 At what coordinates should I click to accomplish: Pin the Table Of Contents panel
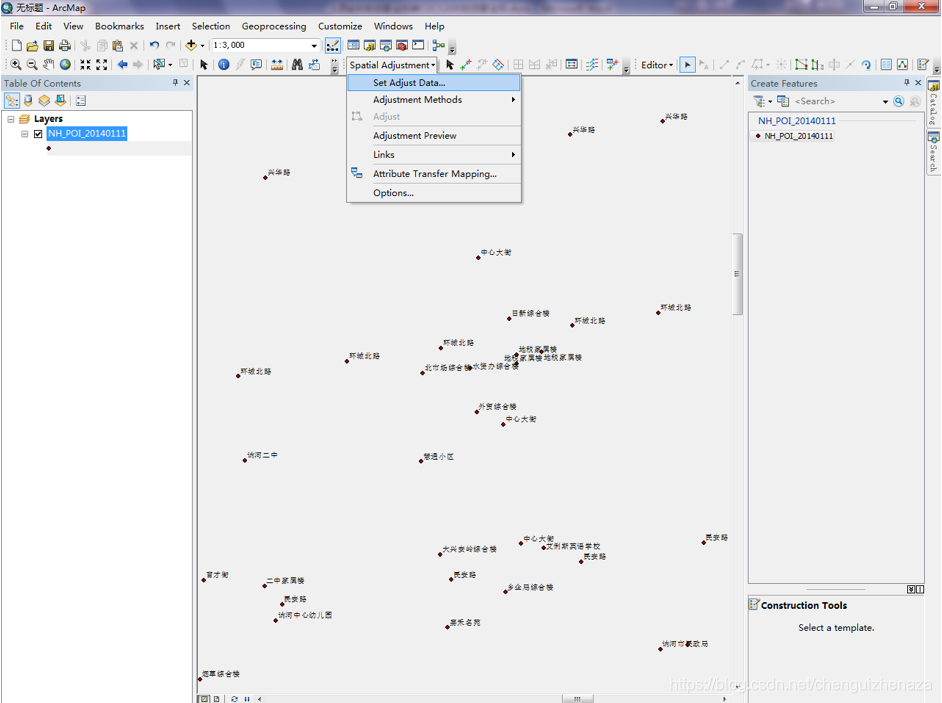coord(175,82)
